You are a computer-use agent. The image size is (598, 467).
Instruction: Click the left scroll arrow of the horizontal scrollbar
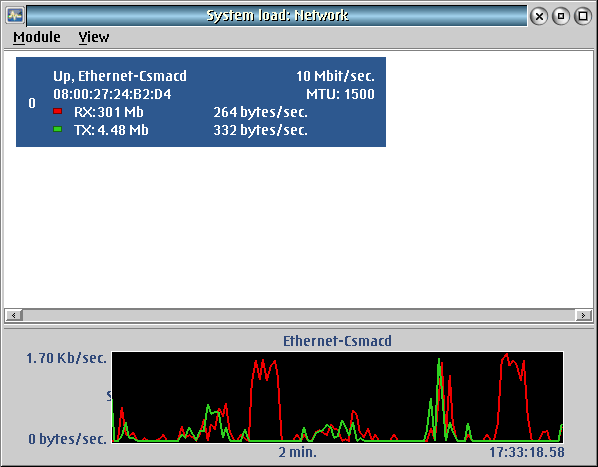(x=14, y=315)
